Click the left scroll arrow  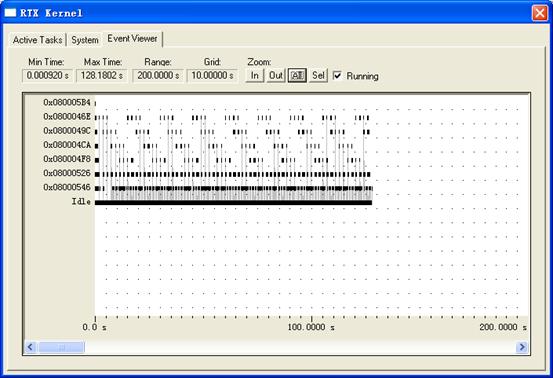point(30,347)
